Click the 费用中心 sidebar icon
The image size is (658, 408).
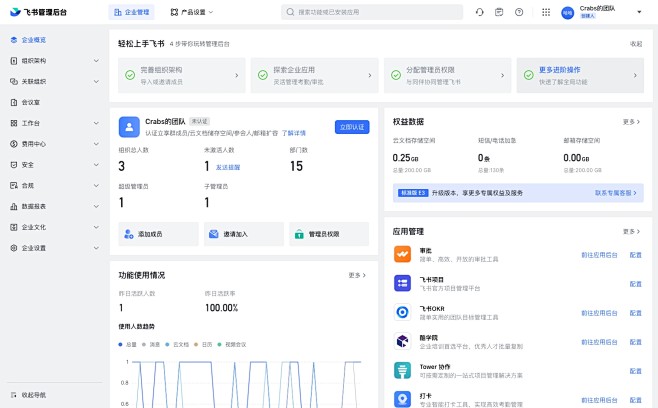(14, 144)
